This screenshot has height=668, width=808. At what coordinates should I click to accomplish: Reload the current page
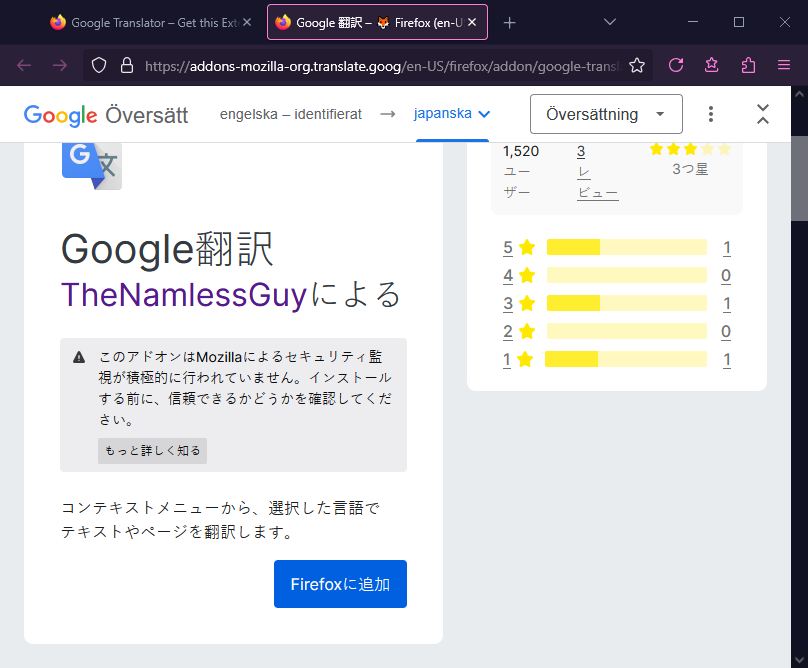click(676, 65)
